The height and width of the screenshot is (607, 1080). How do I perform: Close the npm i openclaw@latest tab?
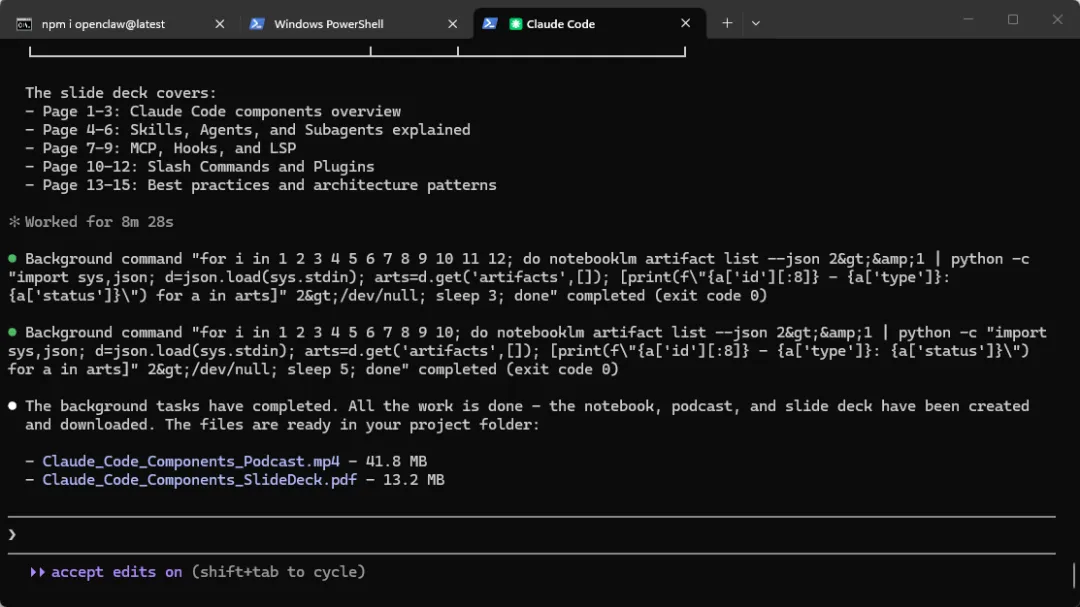point(220,24)
